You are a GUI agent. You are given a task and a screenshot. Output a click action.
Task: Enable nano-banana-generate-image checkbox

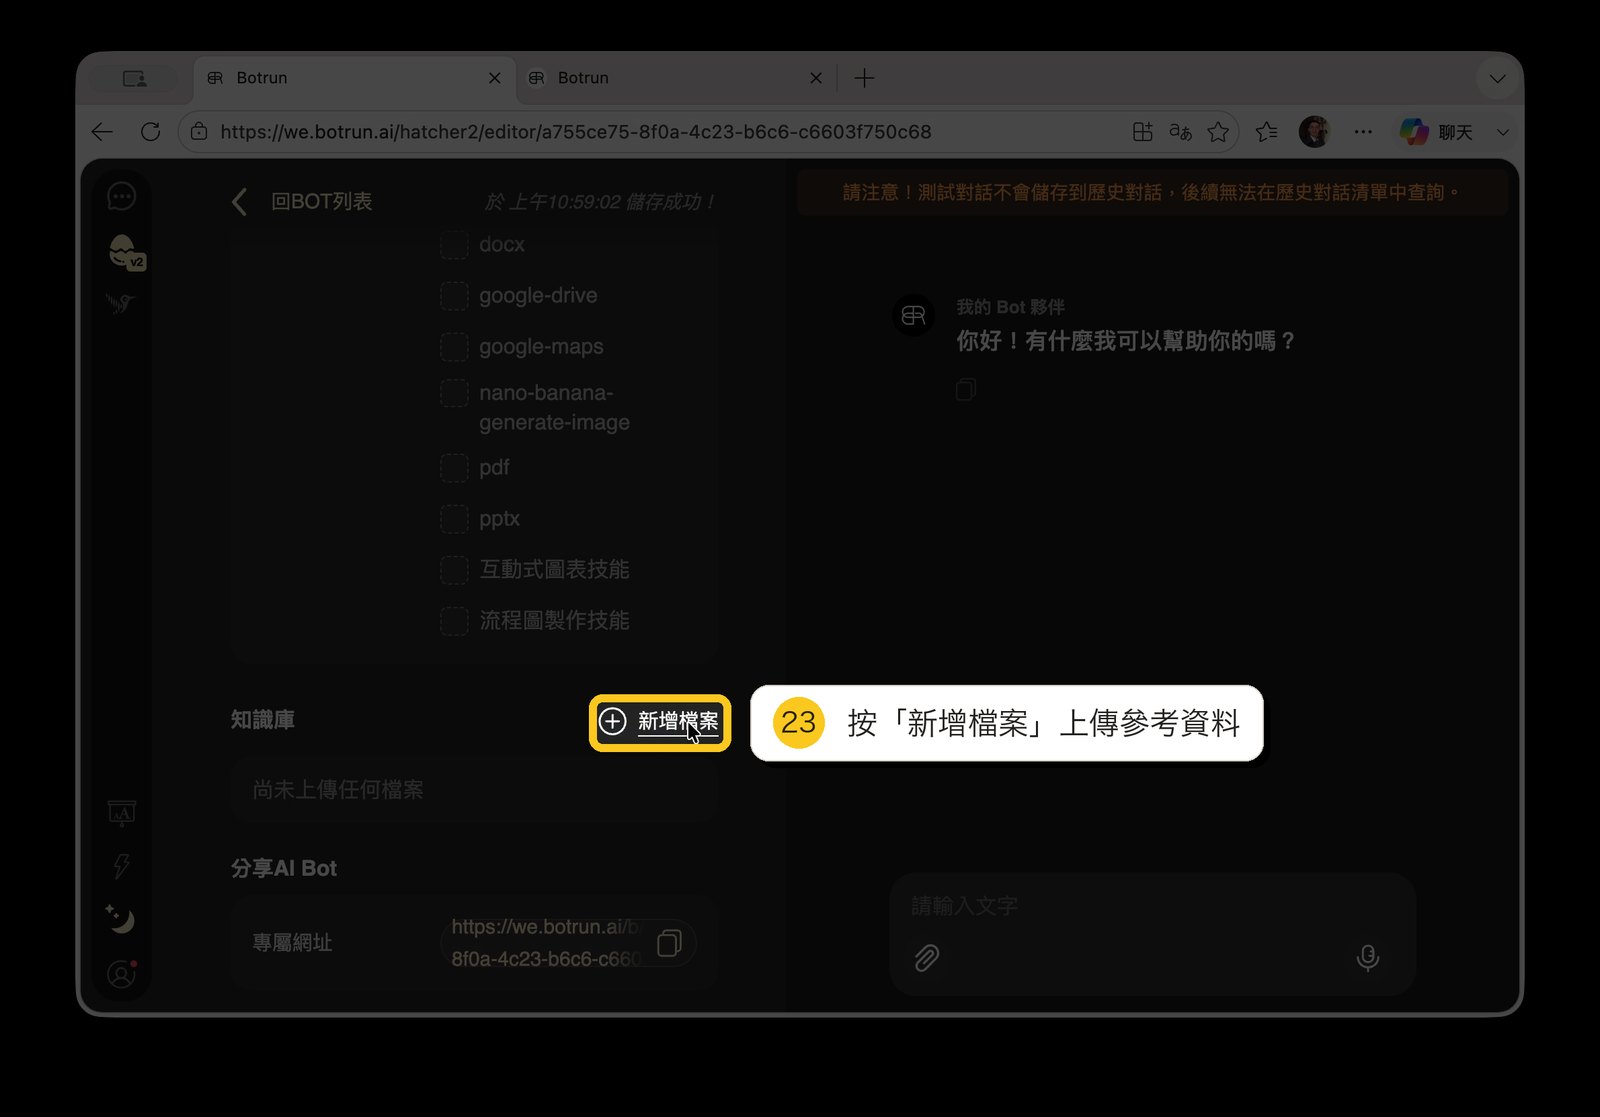tap(454, 393)
